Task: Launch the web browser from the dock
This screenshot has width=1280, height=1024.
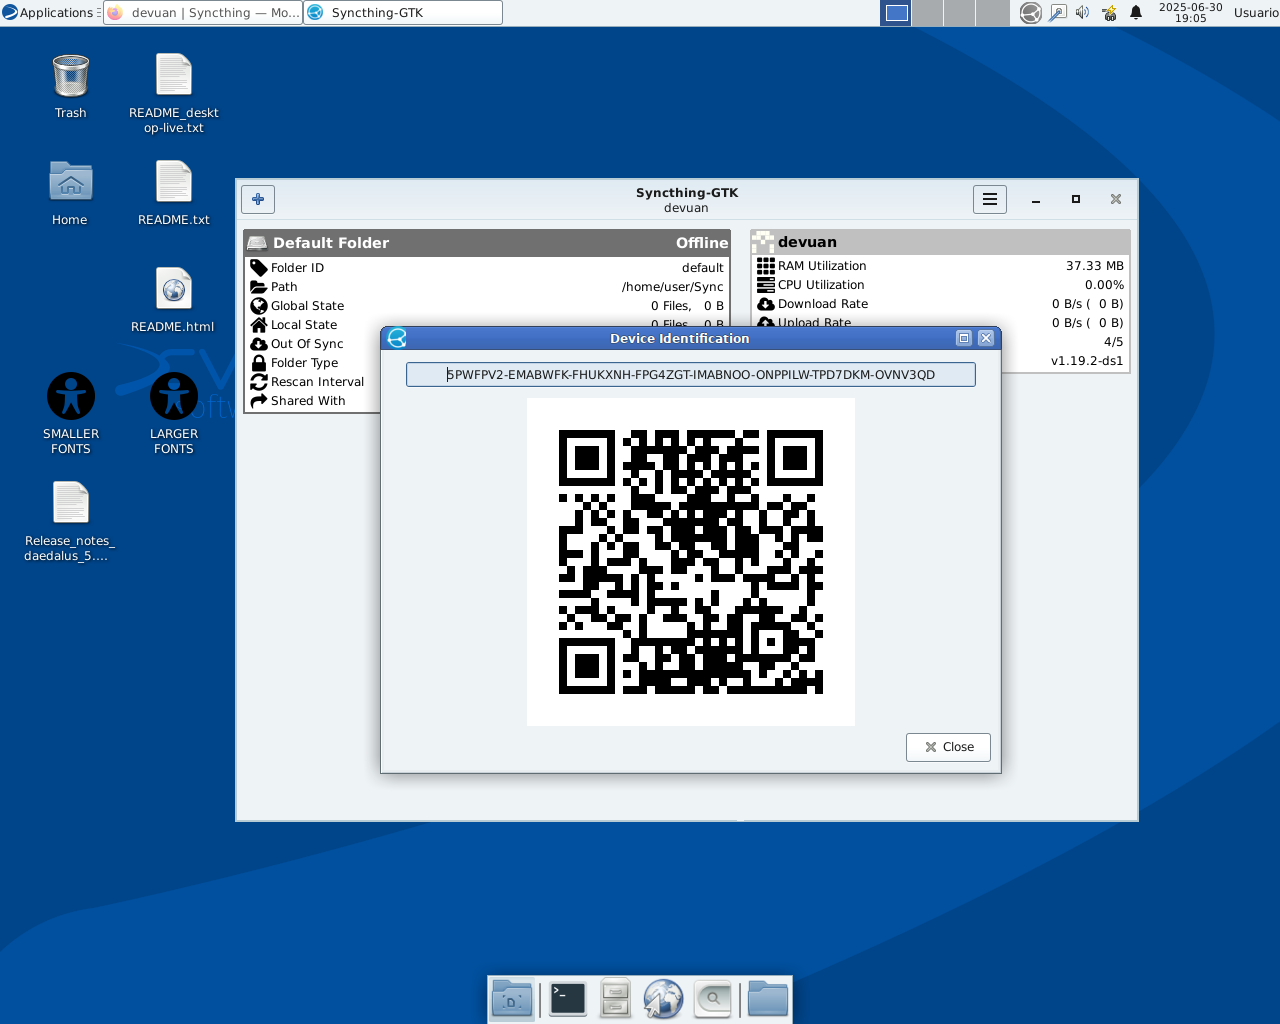Action: tap(663, 998)
